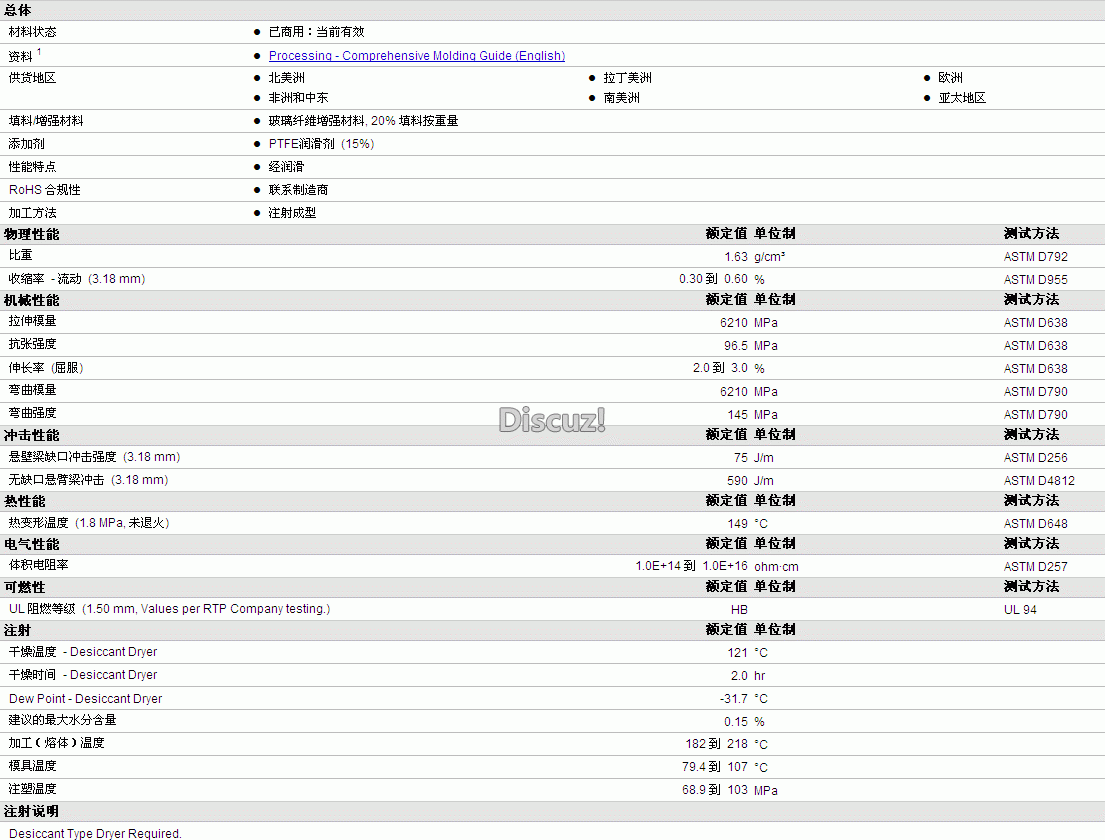Click the UL 94 test method

(1020, 610)
